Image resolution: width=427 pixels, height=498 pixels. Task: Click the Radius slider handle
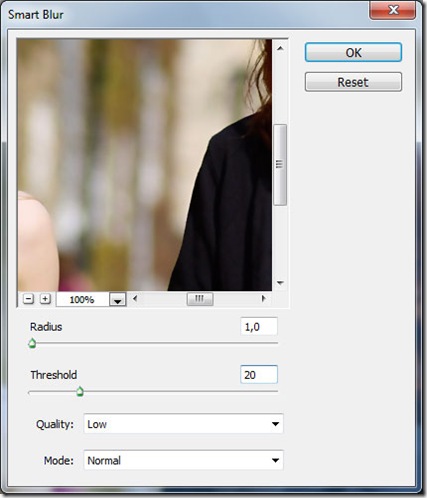coord(32,343)
